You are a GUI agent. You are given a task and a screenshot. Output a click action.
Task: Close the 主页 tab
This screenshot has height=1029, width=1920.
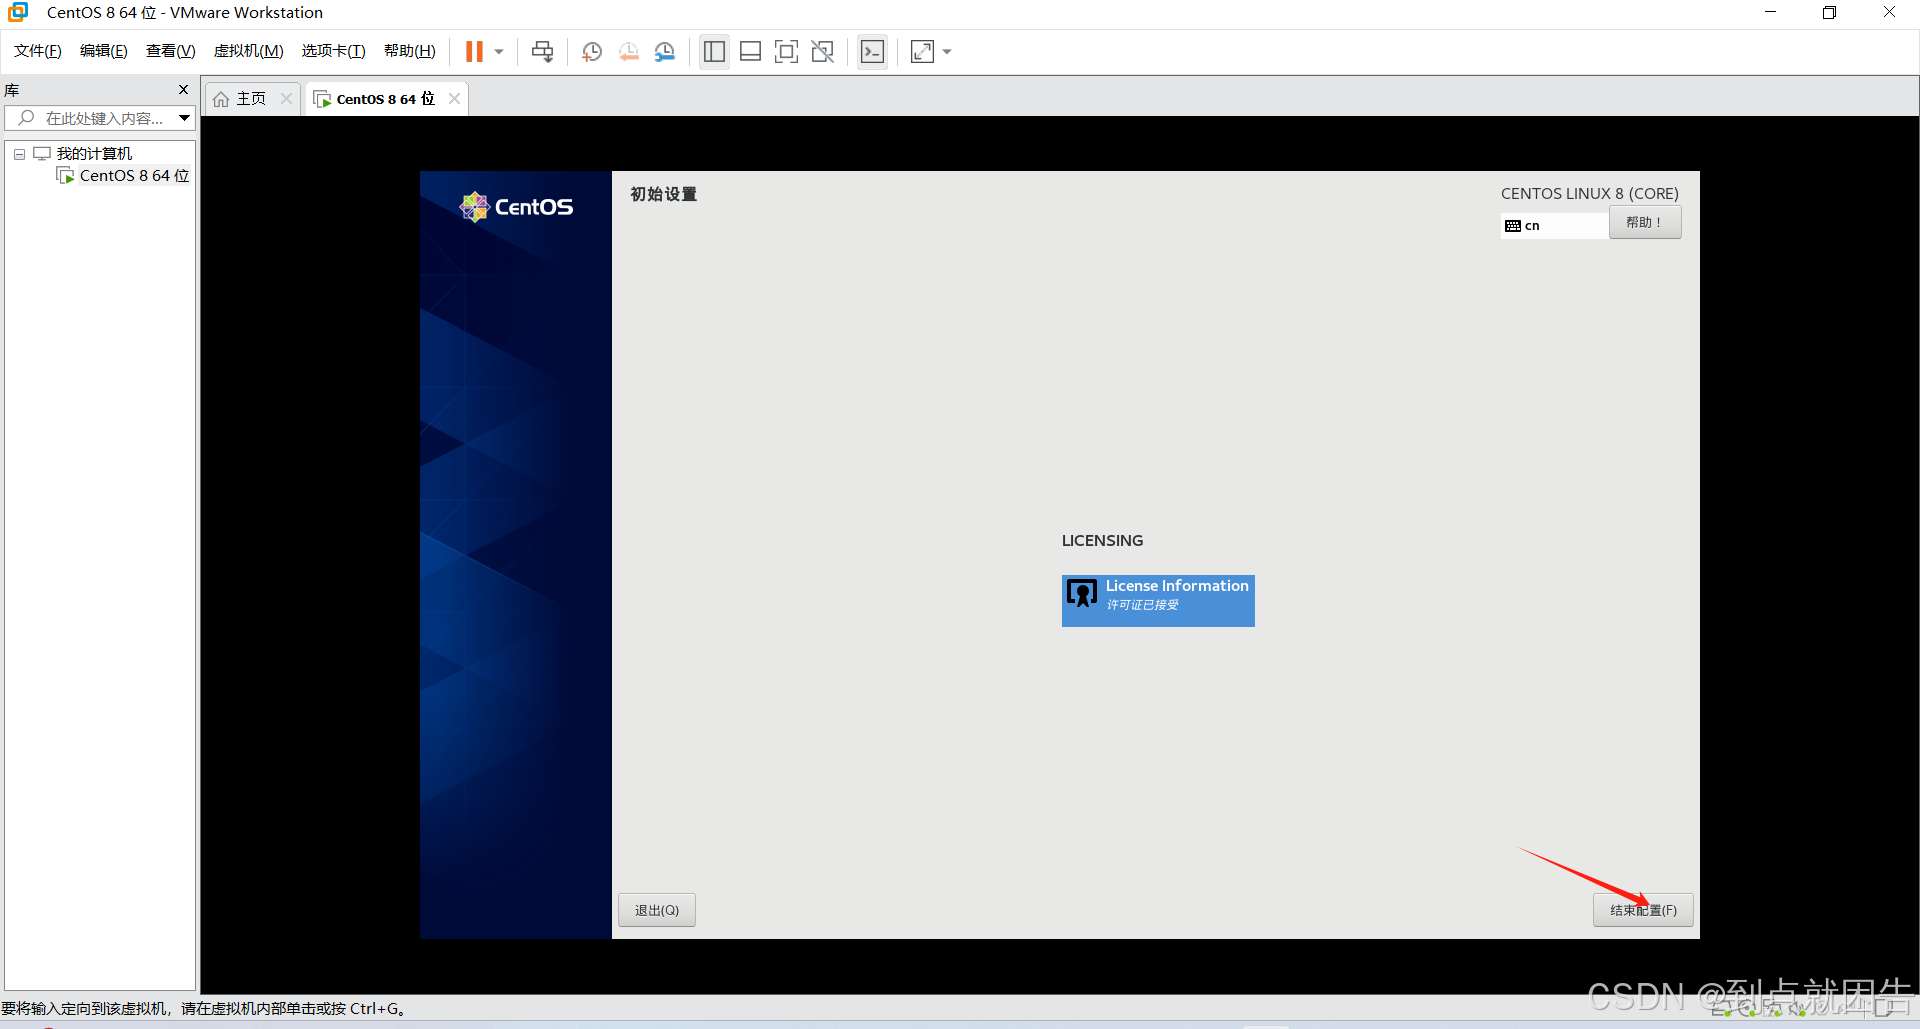point(286,98)
